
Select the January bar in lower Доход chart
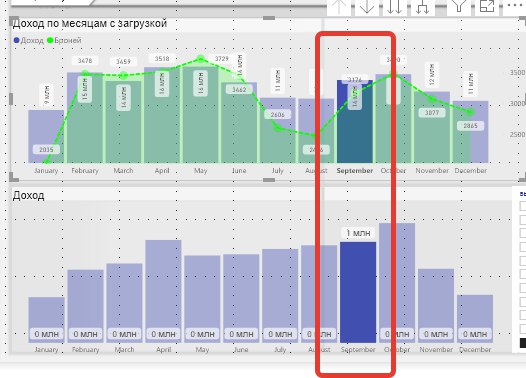[46, 320]
